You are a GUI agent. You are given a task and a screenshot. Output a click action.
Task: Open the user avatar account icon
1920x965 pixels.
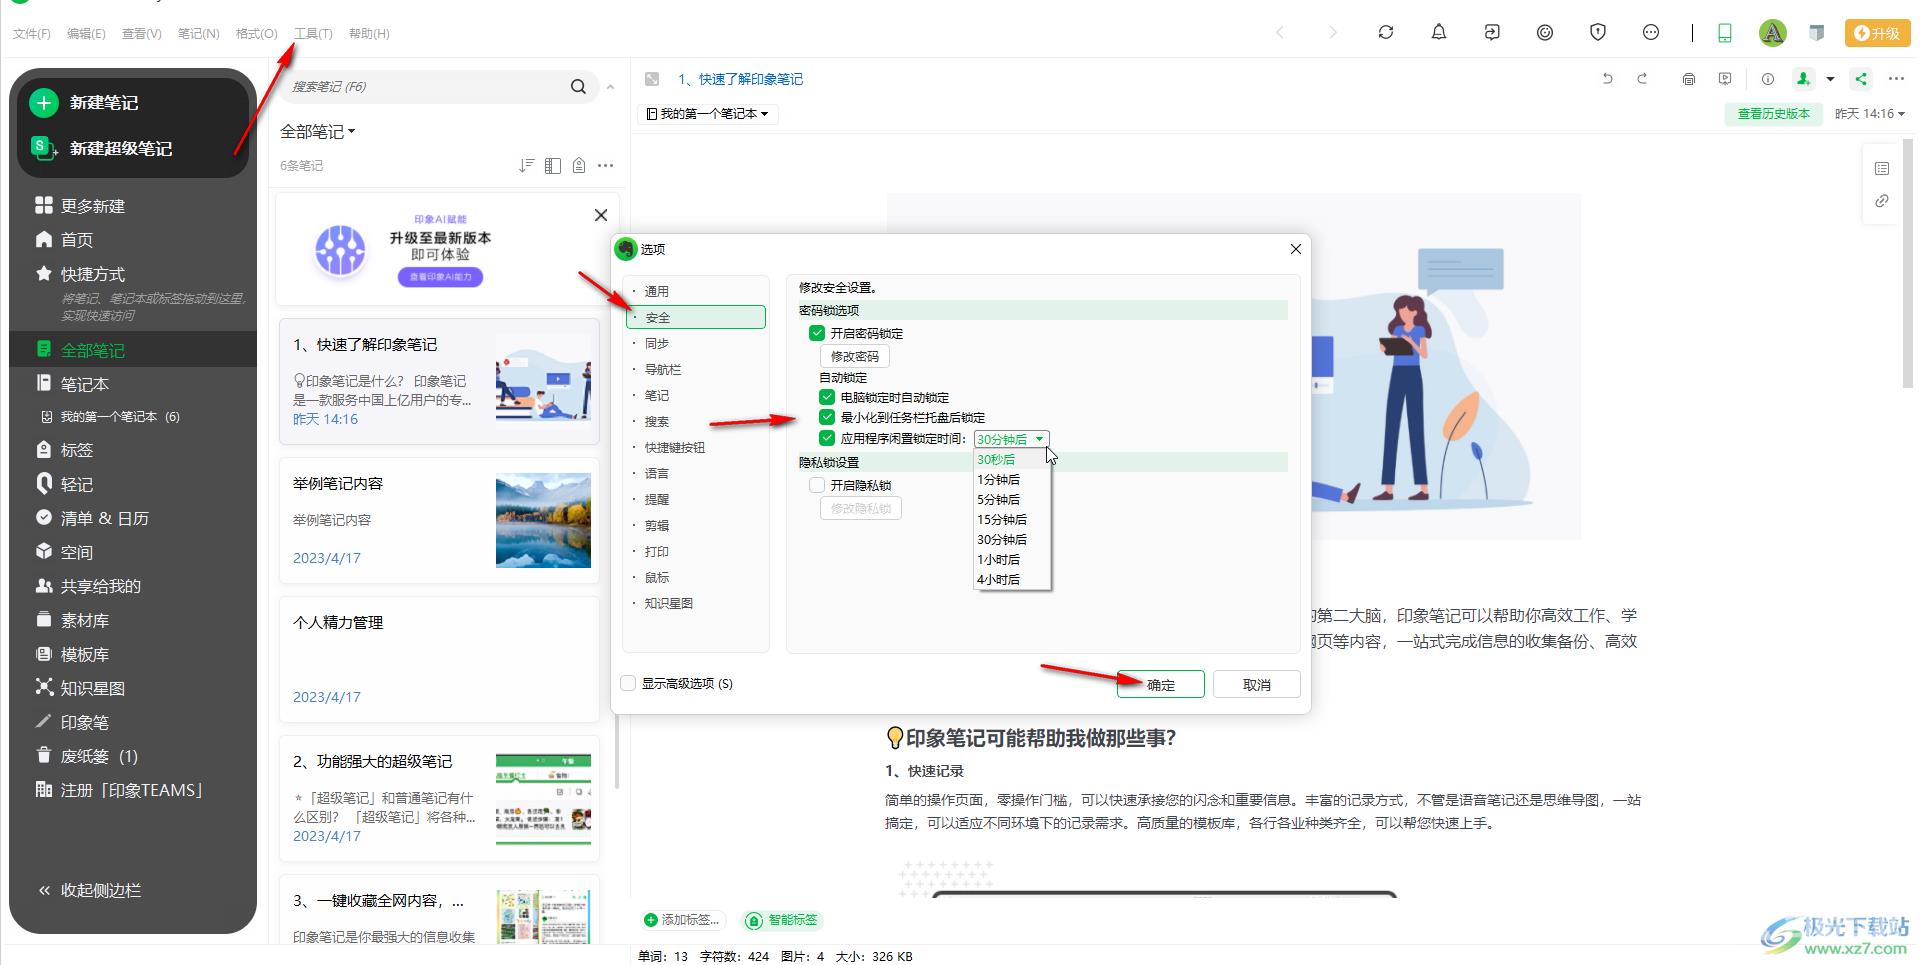[1772, 33]
